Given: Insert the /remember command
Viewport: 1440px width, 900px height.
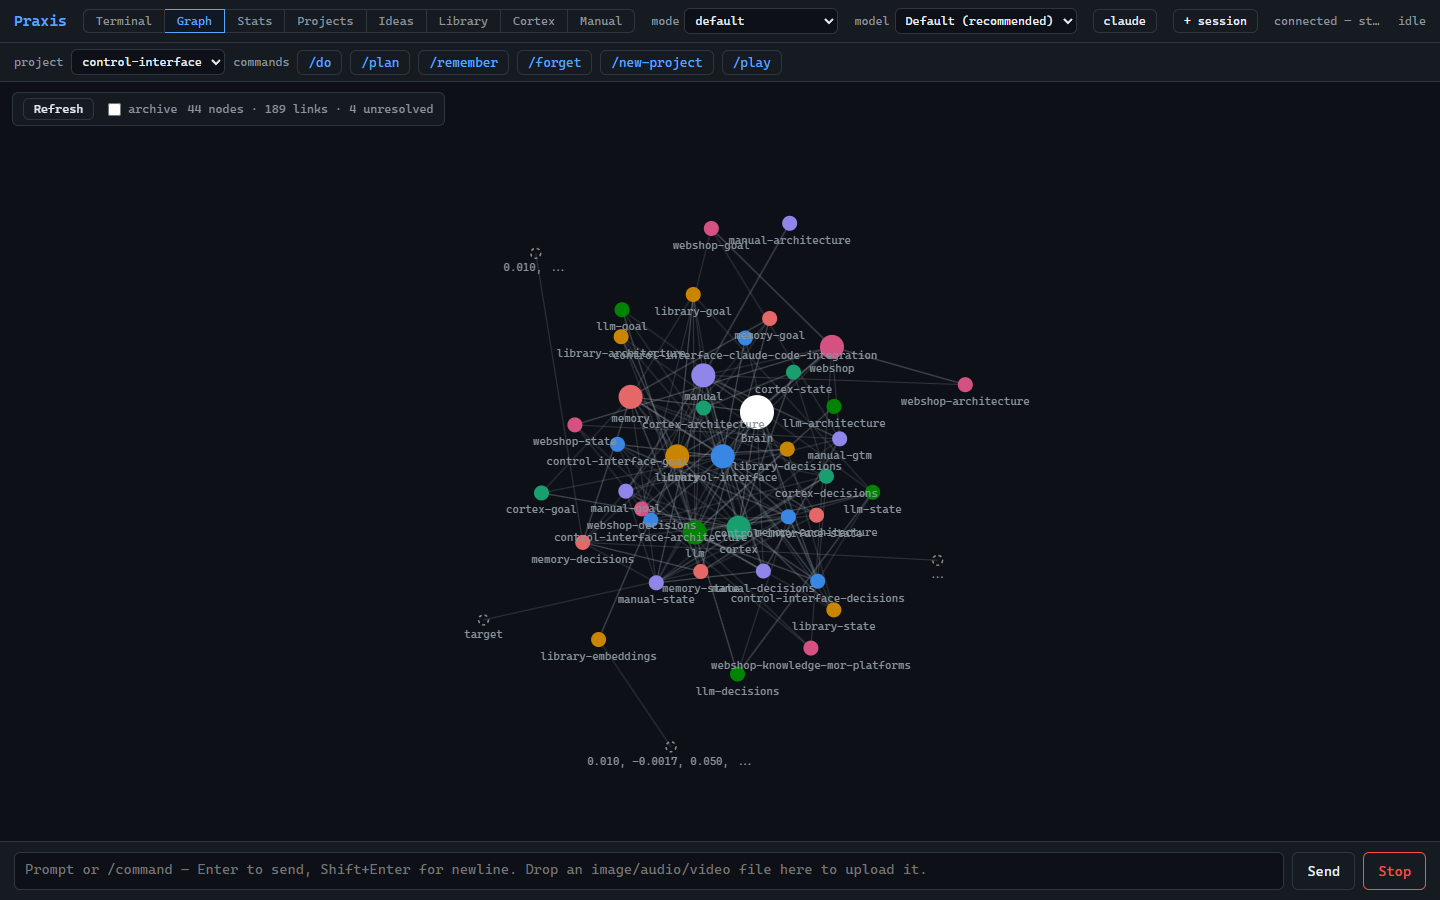Looking at the screenshot, I should pyautogui.click(x=464, y=62).
